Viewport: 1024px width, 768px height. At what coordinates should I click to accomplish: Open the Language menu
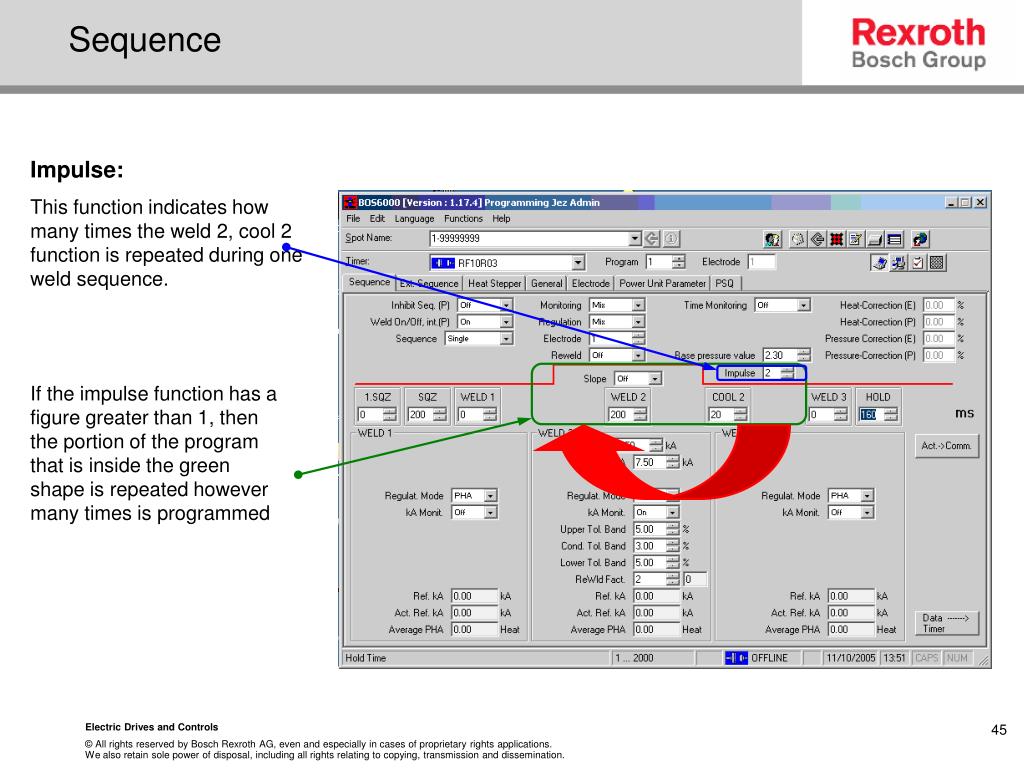pos(414,219)
